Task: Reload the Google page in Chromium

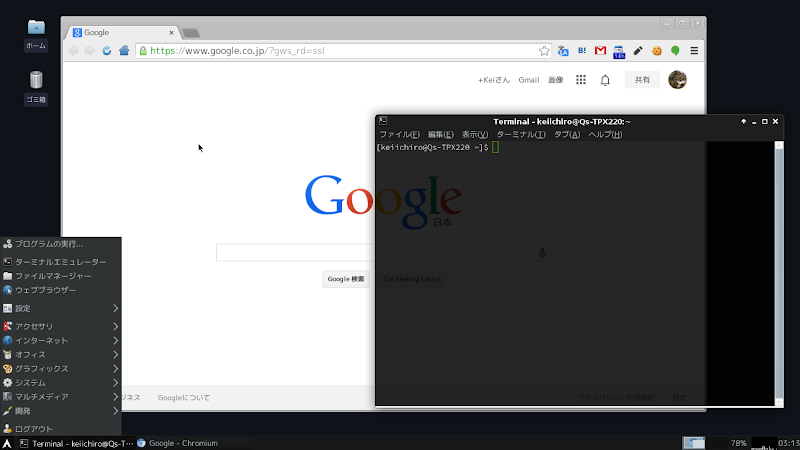Action: (x=107, y=51)
